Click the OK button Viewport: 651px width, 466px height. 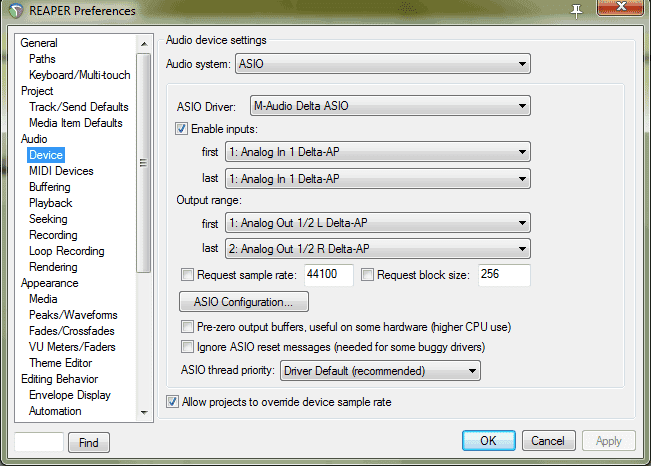(489, 441)
